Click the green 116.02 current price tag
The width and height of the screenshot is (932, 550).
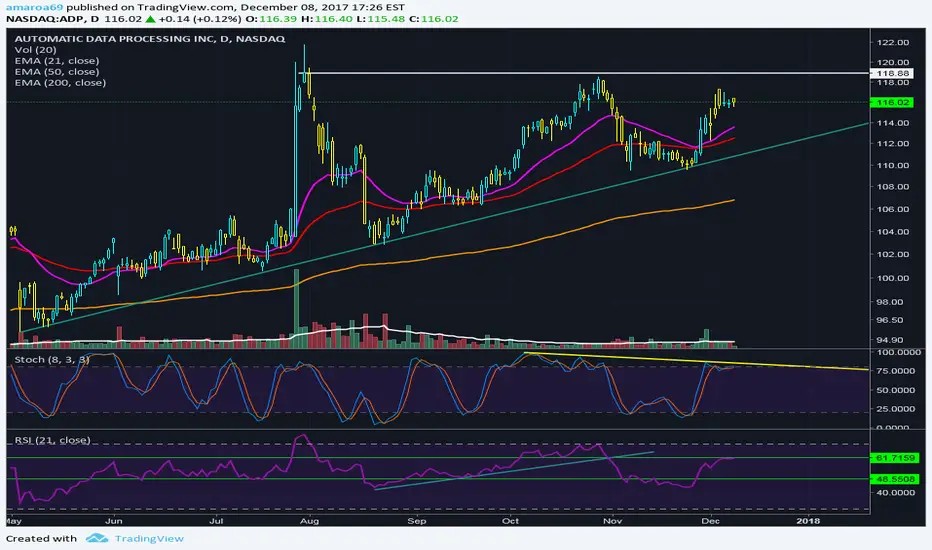pos(893,102)
